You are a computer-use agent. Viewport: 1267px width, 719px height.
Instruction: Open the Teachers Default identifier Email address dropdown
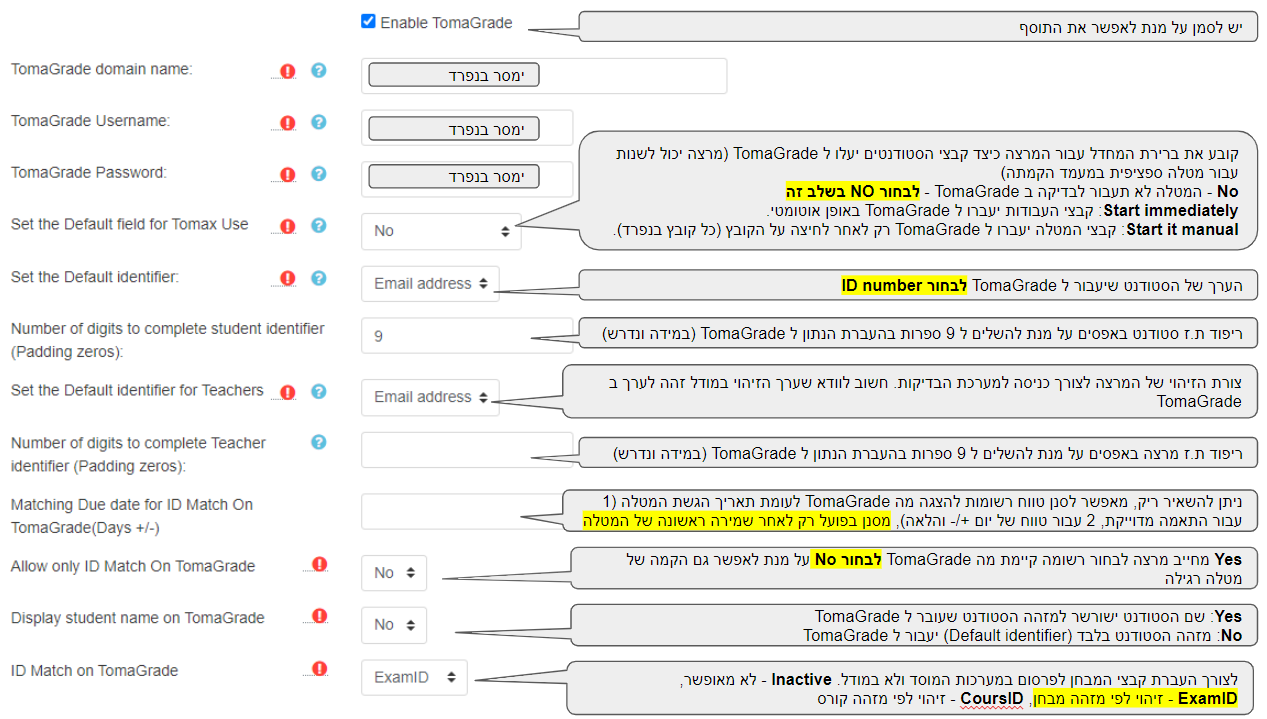tap(430, 397)
